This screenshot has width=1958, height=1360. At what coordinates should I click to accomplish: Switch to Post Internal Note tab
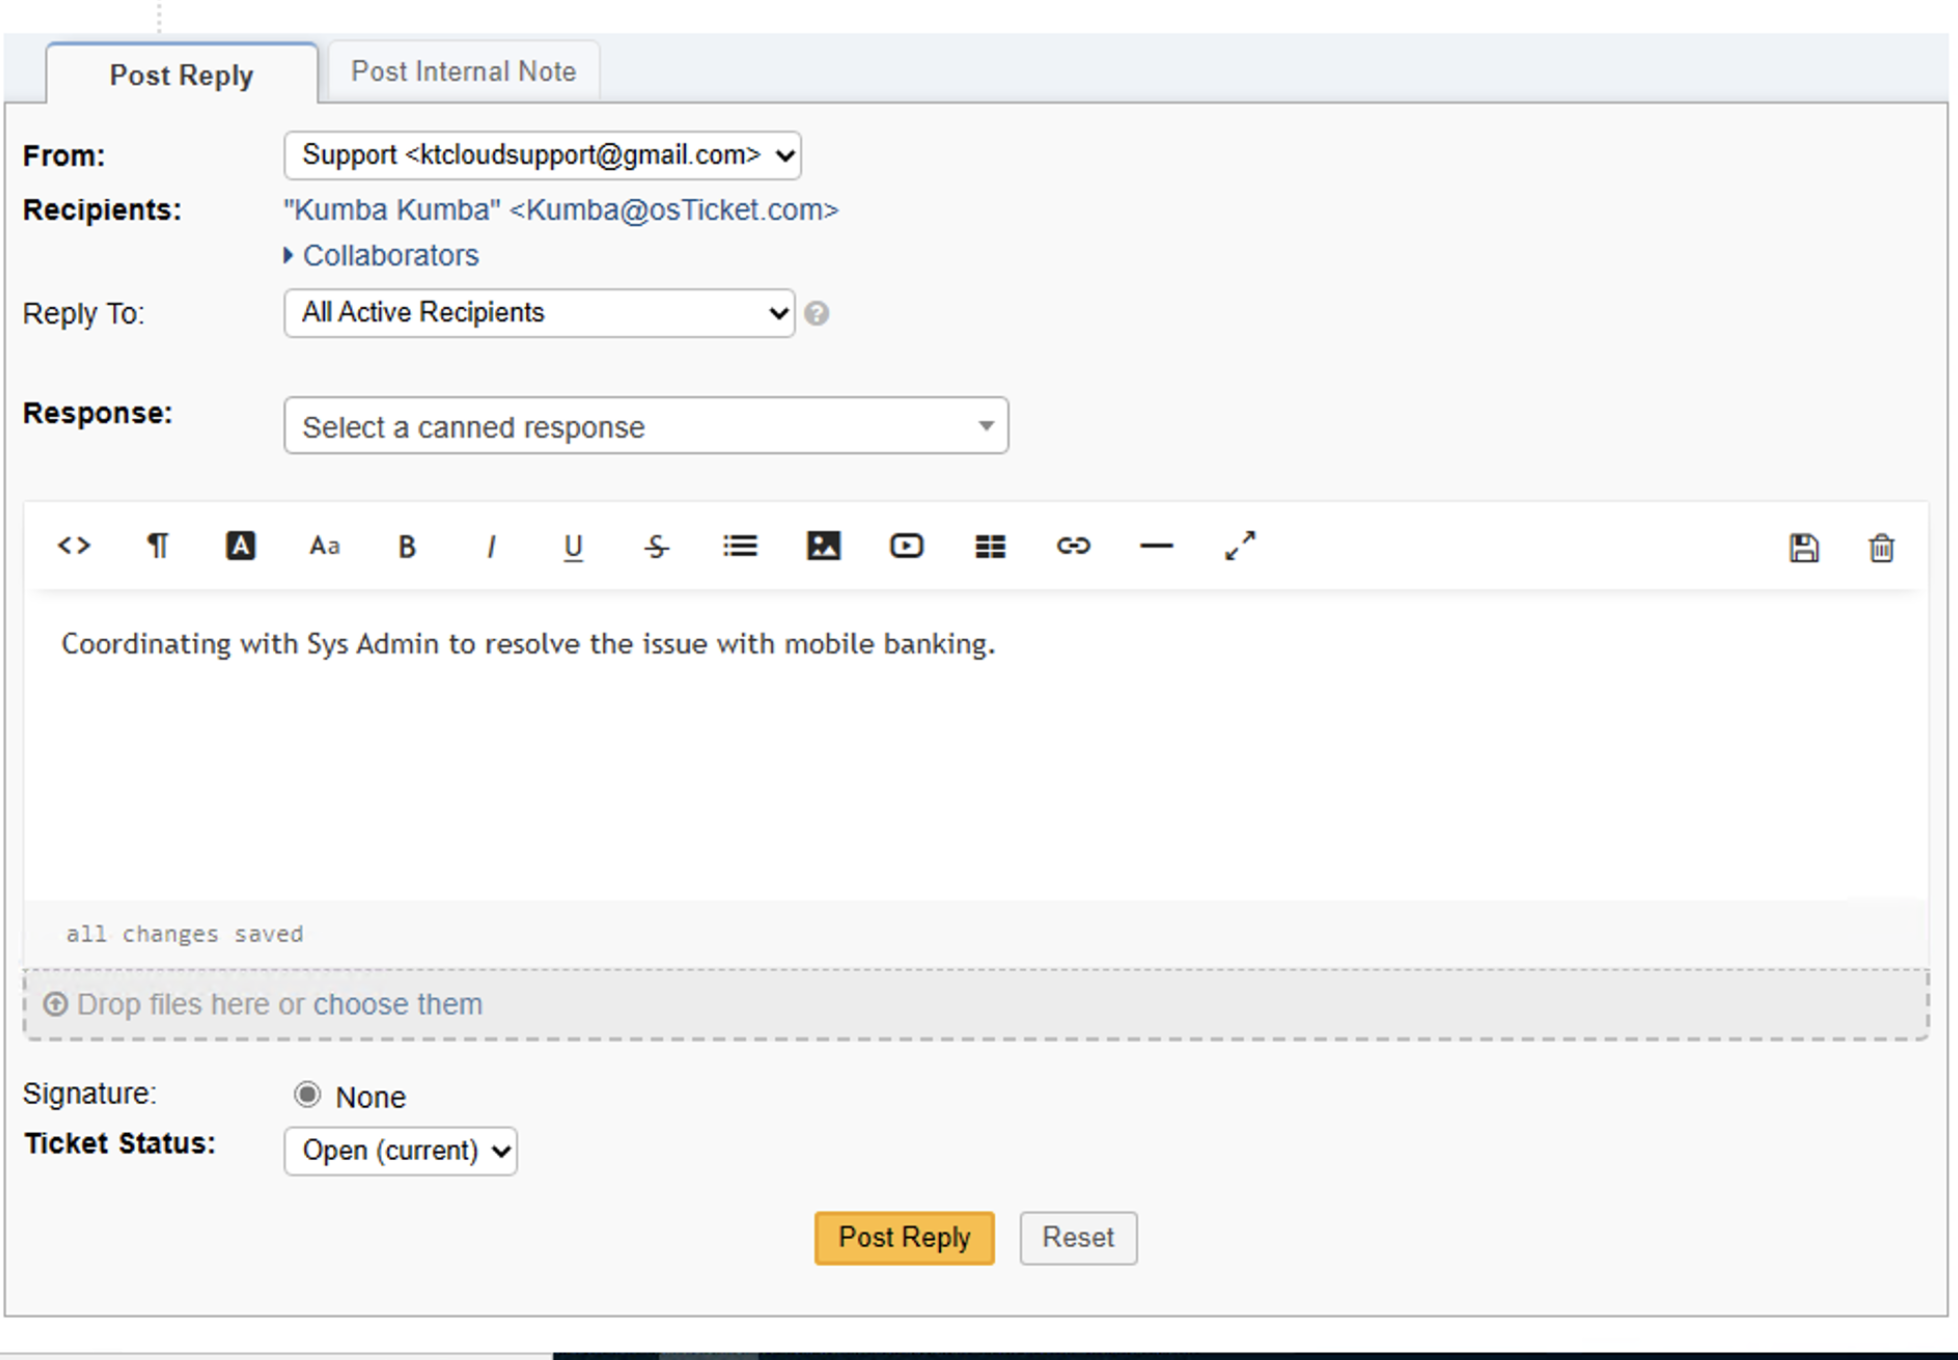pos(463,72)
